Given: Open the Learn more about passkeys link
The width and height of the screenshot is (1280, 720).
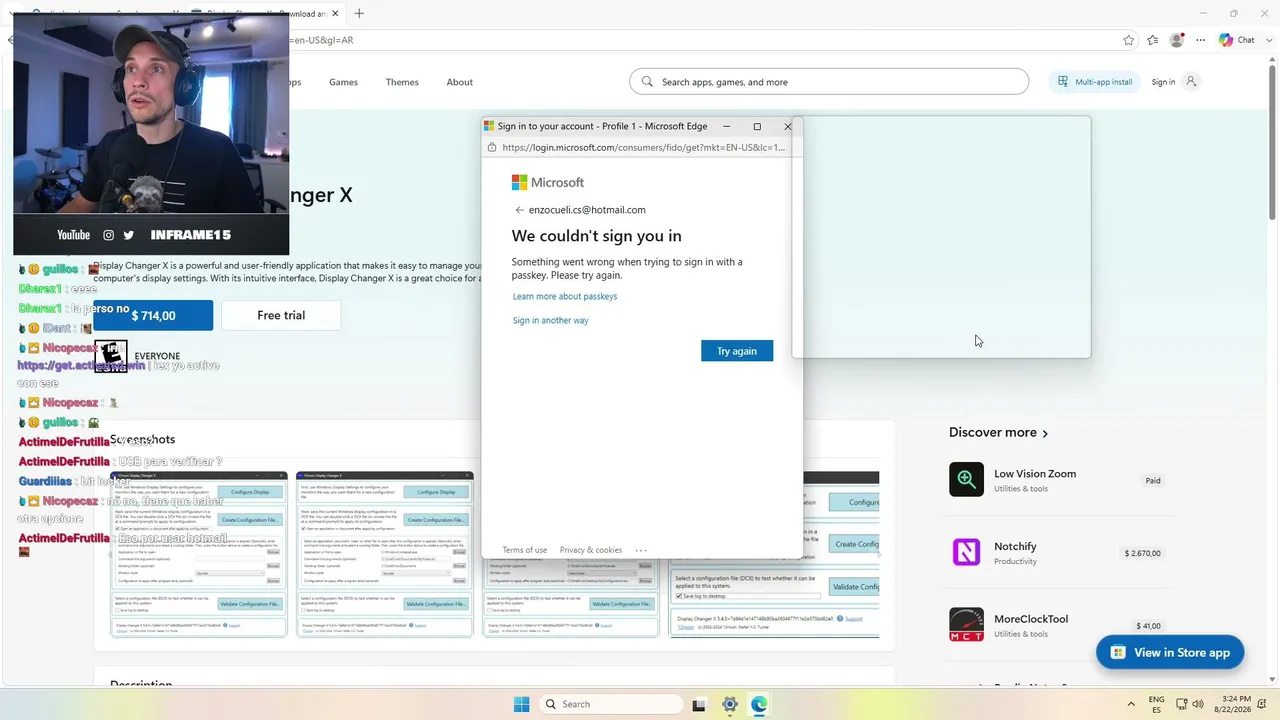Looking at the screenshot, I should (x=565, y=296).
